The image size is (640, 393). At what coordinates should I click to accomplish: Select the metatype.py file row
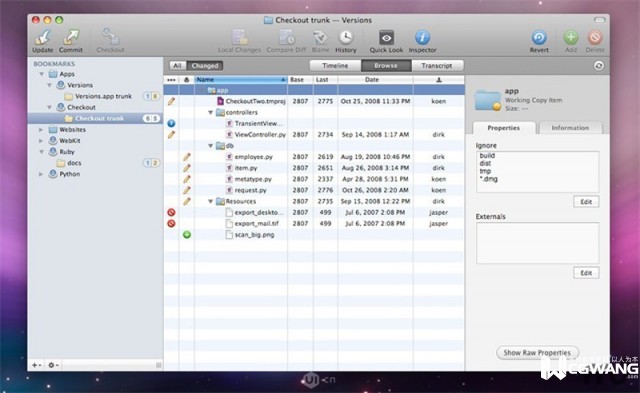click(314, 179)
